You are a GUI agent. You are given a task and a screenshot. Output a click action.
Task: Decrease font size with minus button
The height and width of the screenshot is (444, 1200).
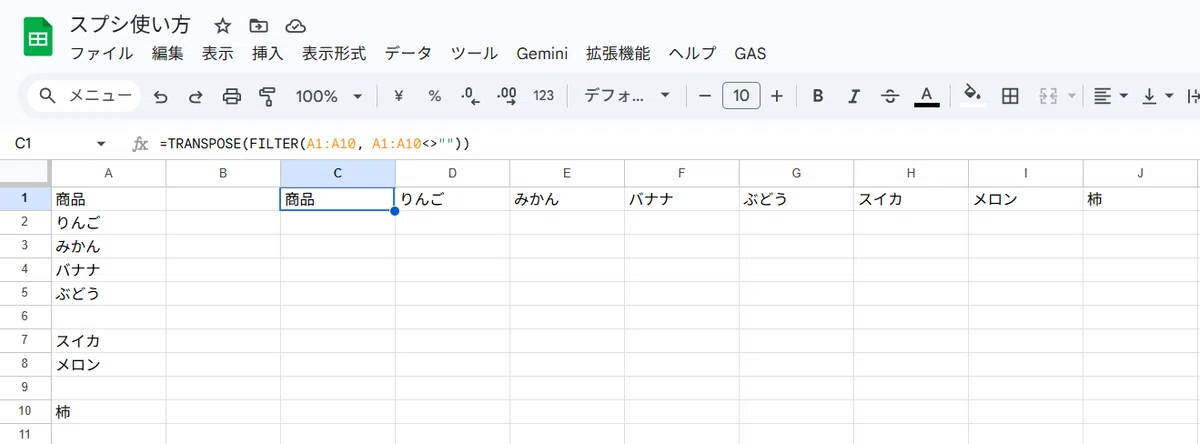704,96
